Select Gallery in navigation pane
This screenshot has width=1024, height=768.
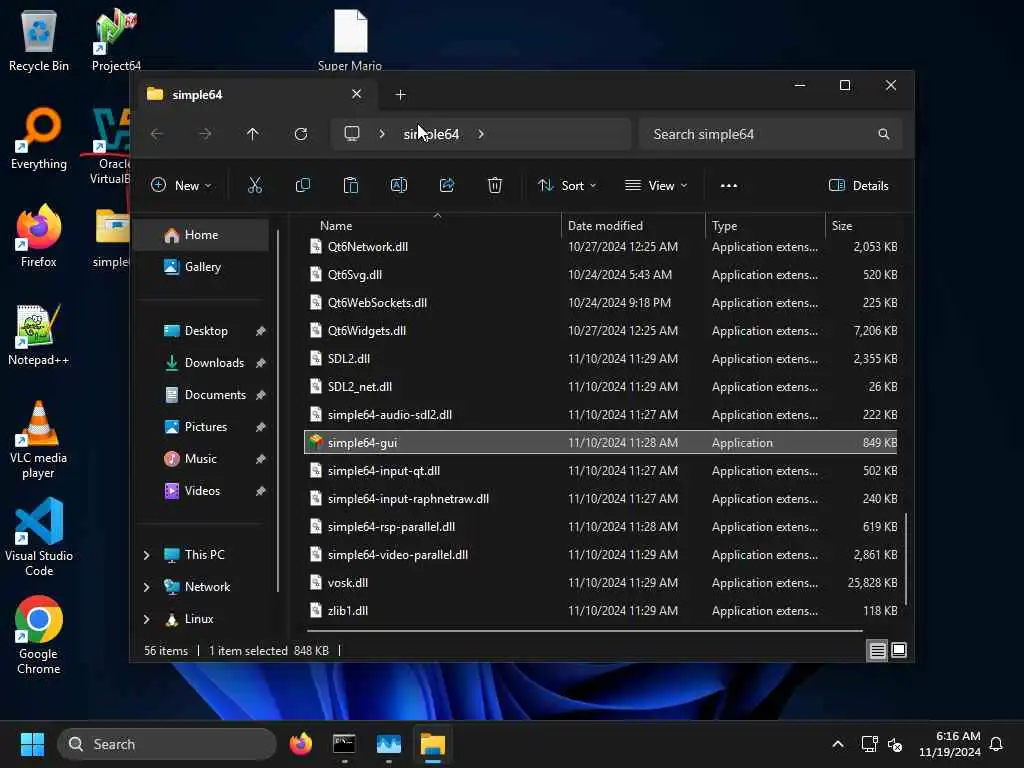pyautogui.click(x=201, y=267)
